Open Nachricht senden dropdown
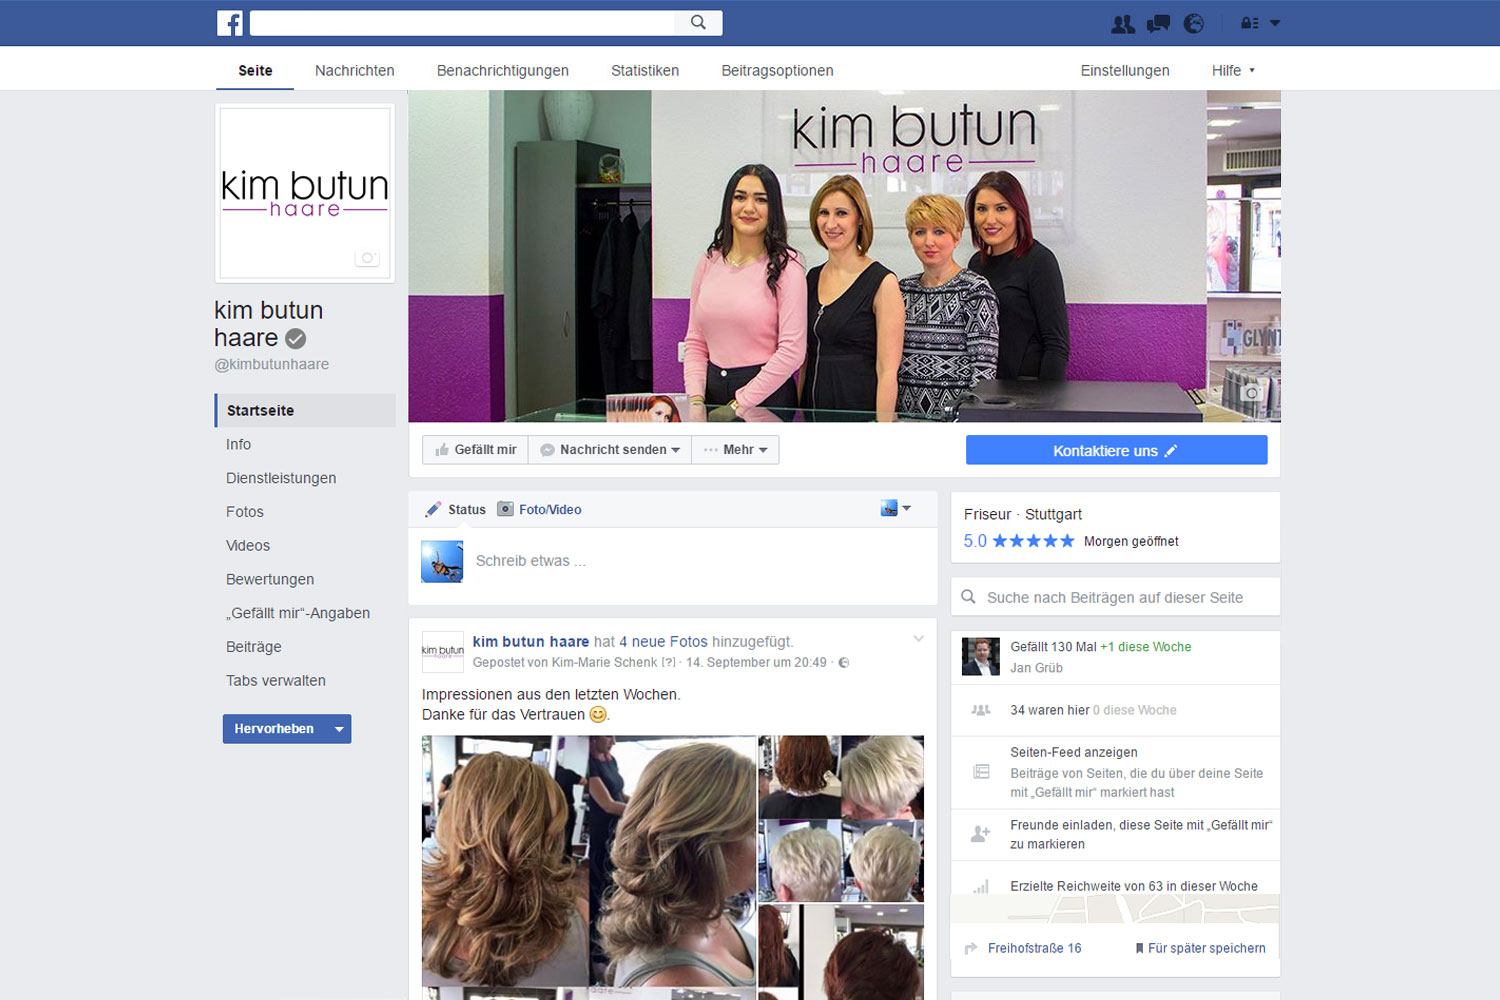Image resolution: width=1500 pixels, height=1000 pixels. [610, 450]
